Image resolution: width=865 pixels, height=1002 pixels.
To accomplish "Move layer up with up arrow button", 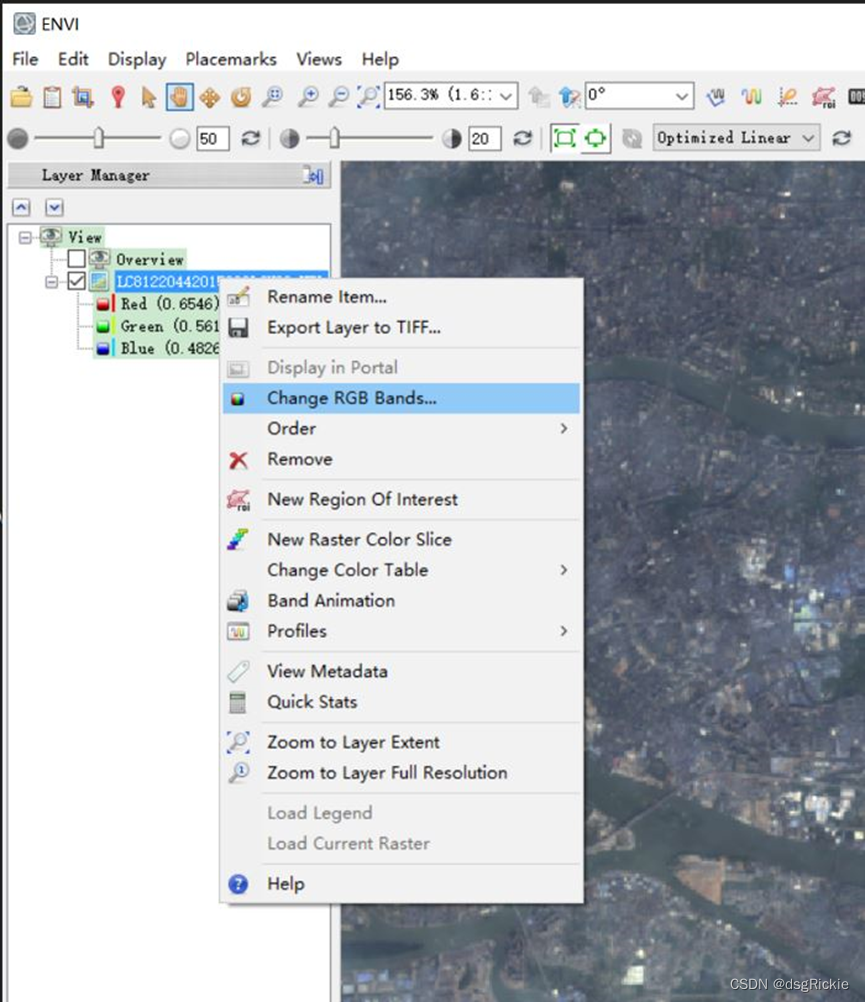I will tap(21, 207).
